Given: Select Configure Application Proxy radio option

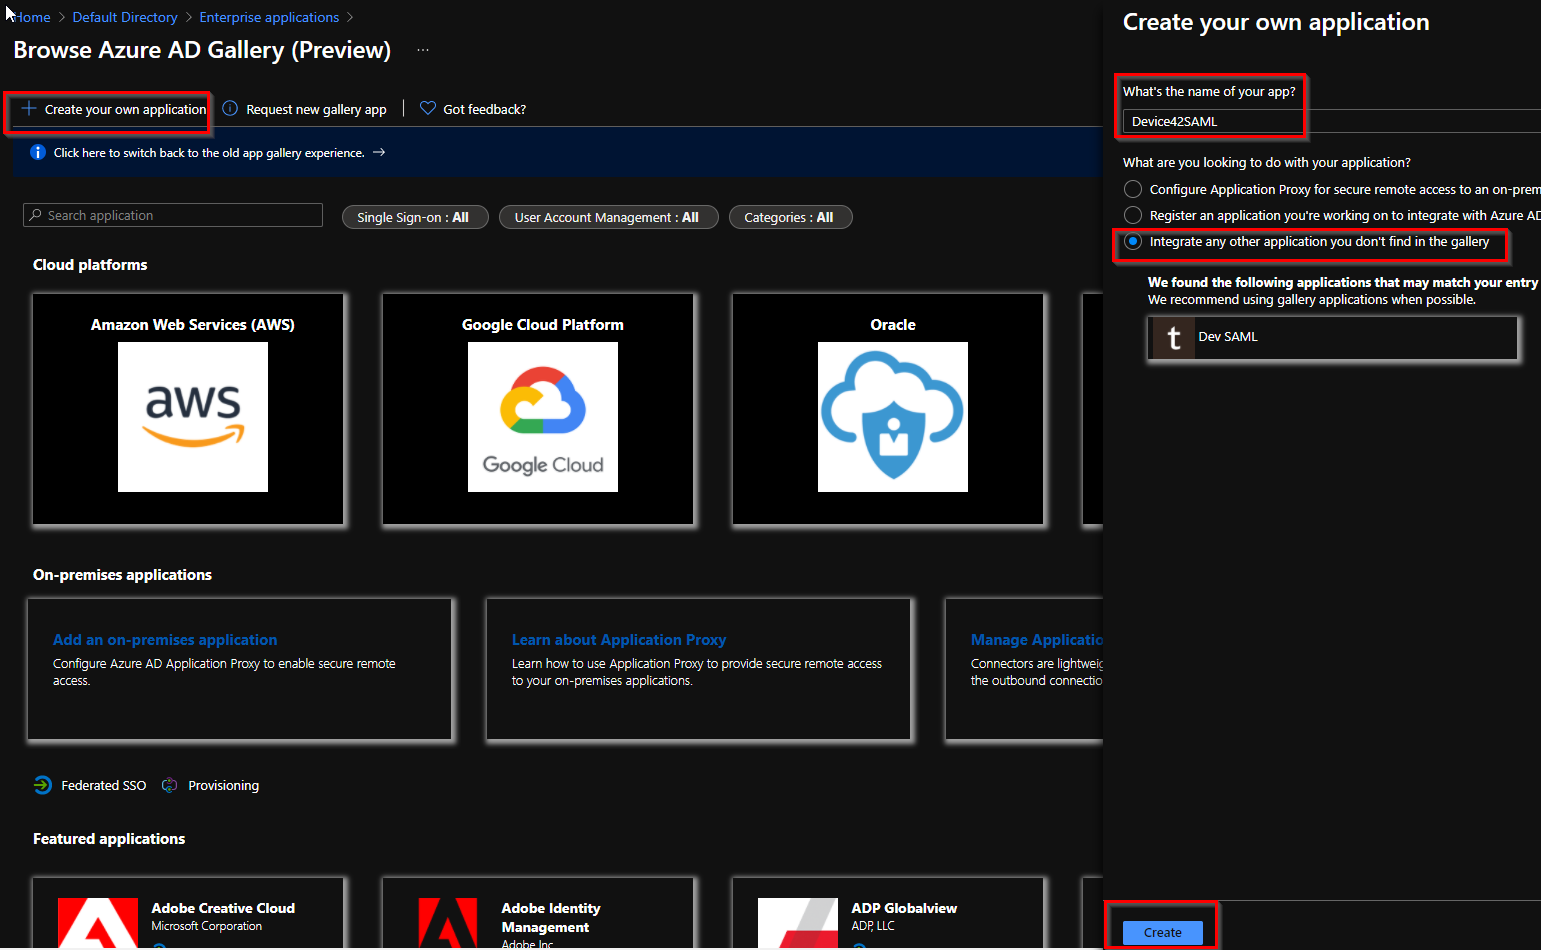Looking at the screenshot, I should click(x=1133, y=189).
